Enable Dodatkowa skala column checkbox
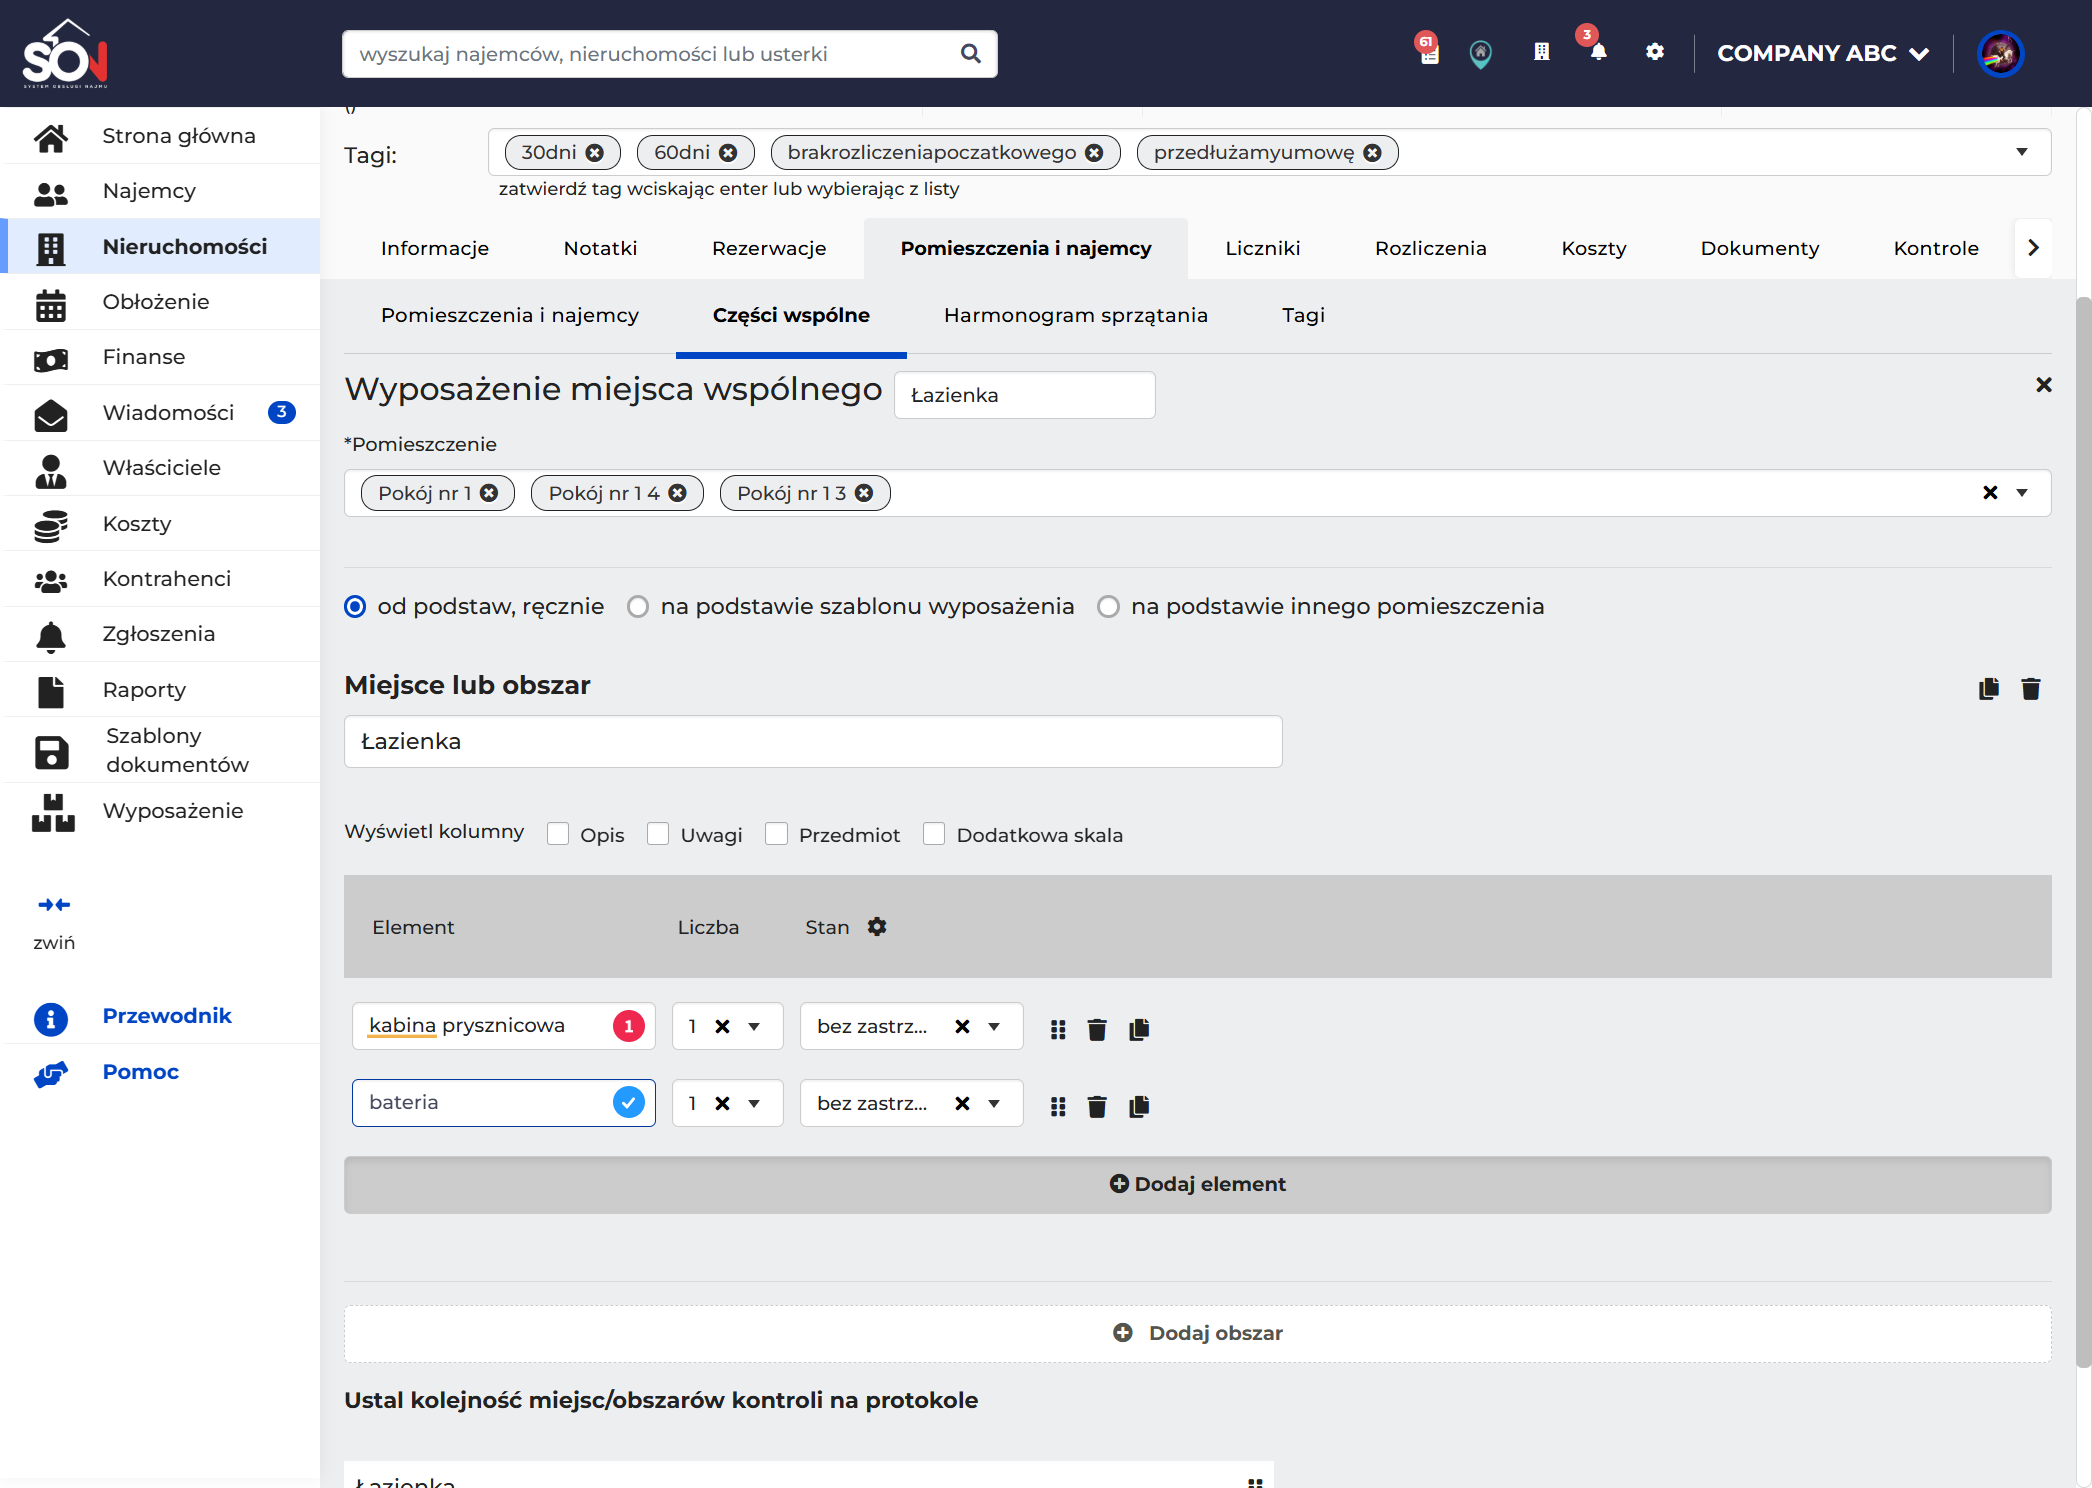The image size is (2092, 1488). click(934, 834)
